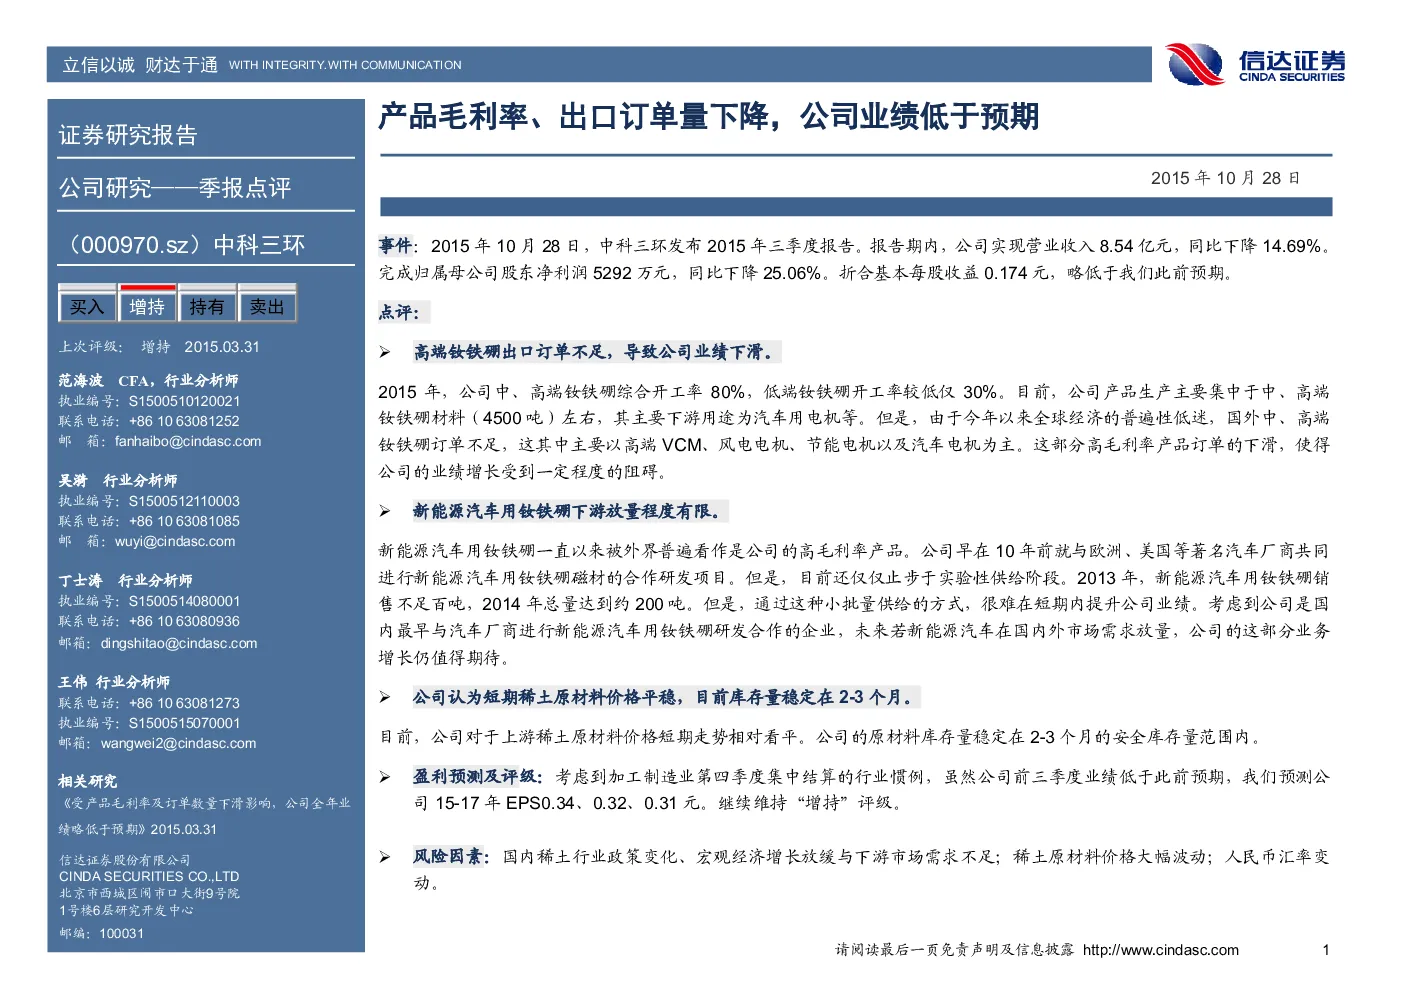Click license number S1500510120021

(184, 401)
